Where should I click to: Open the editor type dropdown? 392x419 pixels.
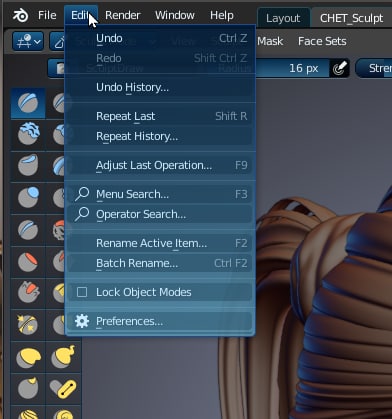(28, 41)
